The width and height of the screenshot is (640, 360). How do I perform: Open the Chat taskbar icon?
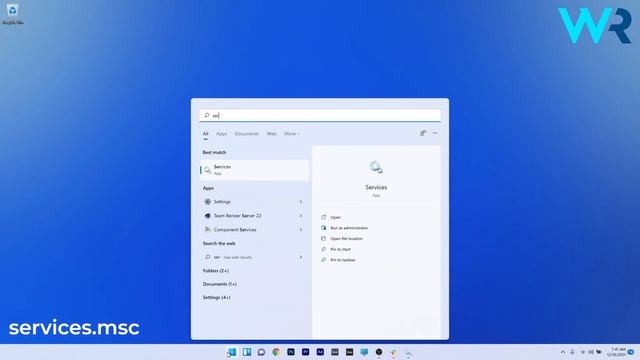click(x=262, y=352)
